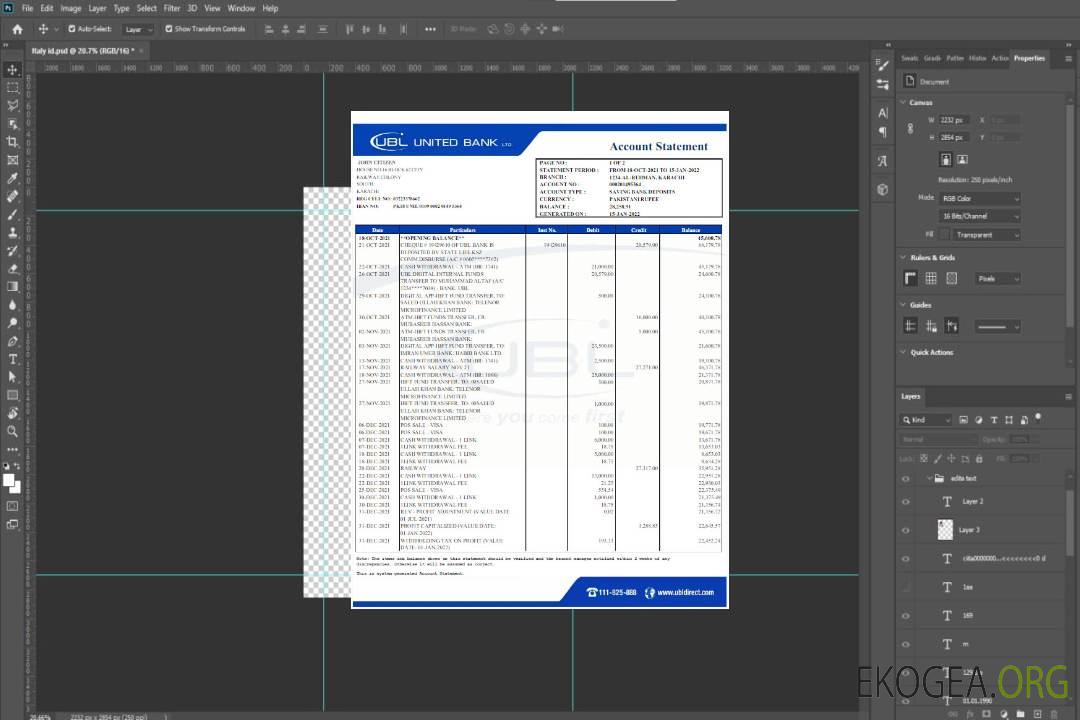Select the Pen tool

pos(12,341)
